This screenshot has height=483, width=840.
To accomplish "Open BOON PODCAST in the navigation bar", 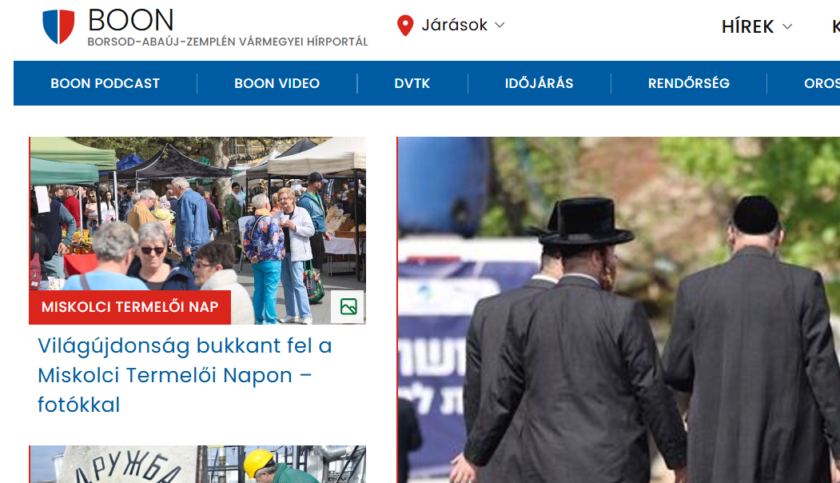I will point(105,84).
